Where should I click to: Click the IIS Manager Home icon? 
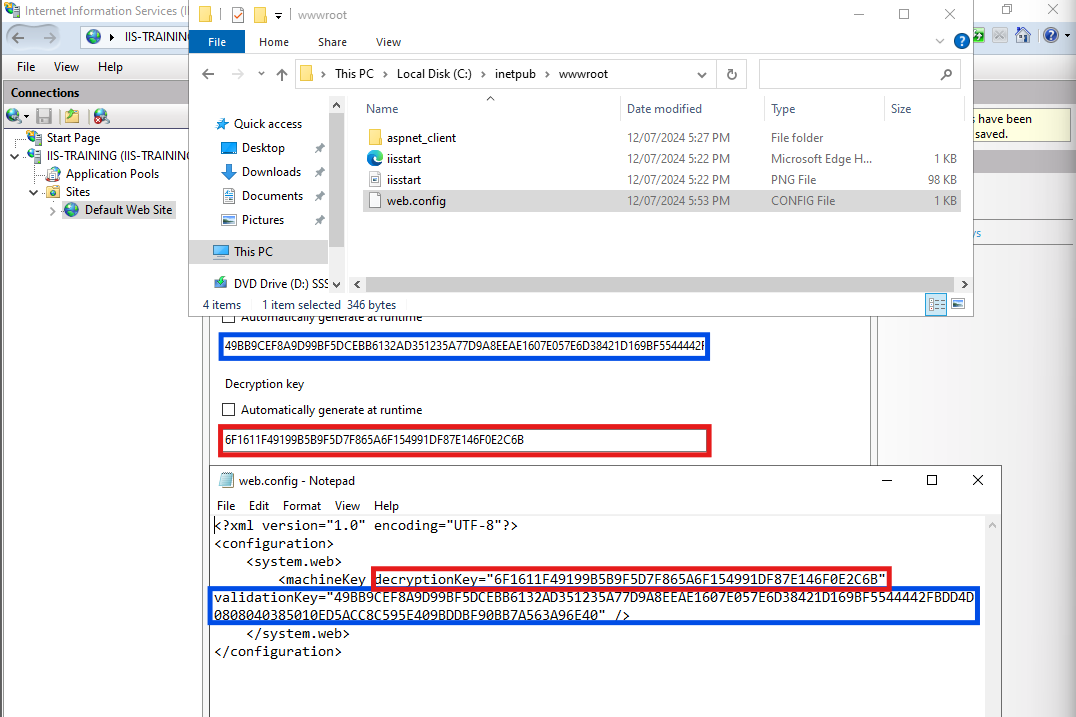point(1023,35)
